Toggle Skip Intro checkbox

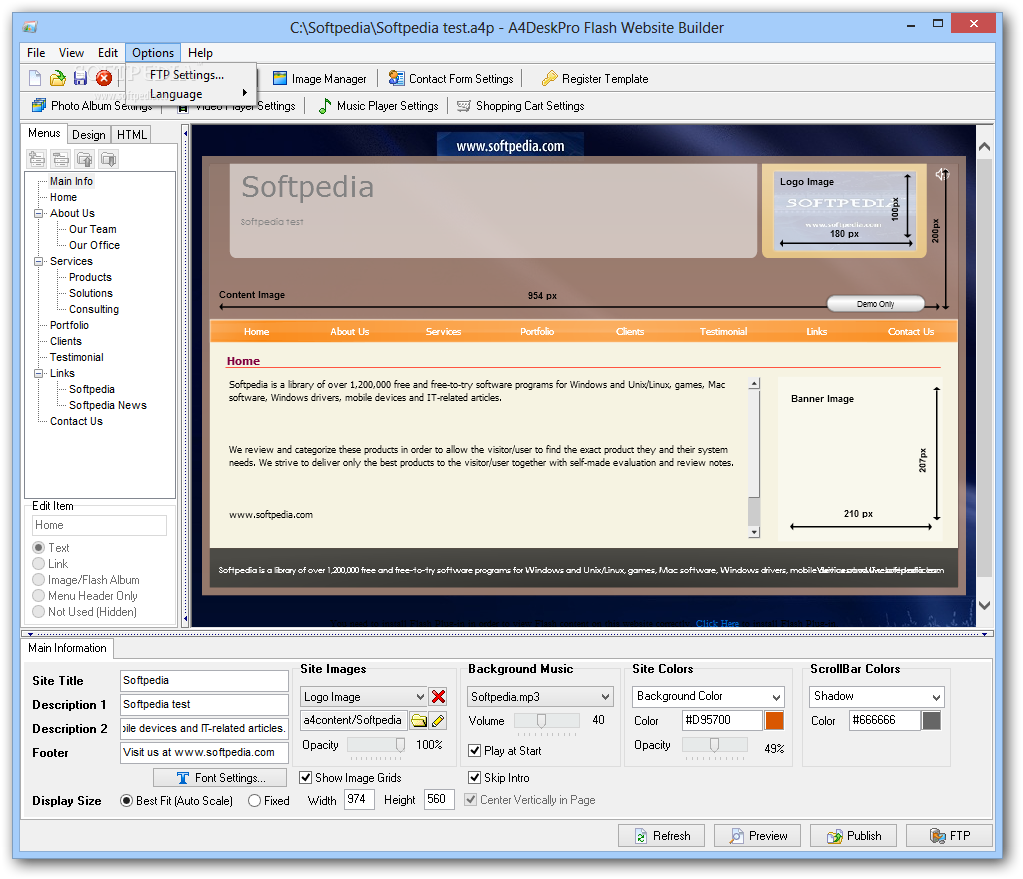(x=474, y=778)
